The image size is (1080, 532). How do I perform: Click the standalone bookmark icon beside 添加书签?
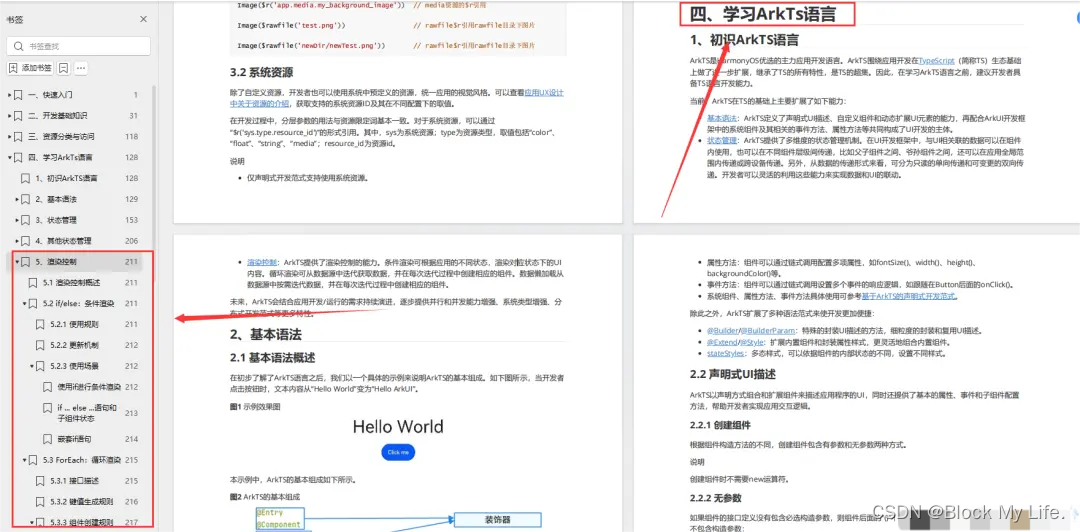point(63,68)
